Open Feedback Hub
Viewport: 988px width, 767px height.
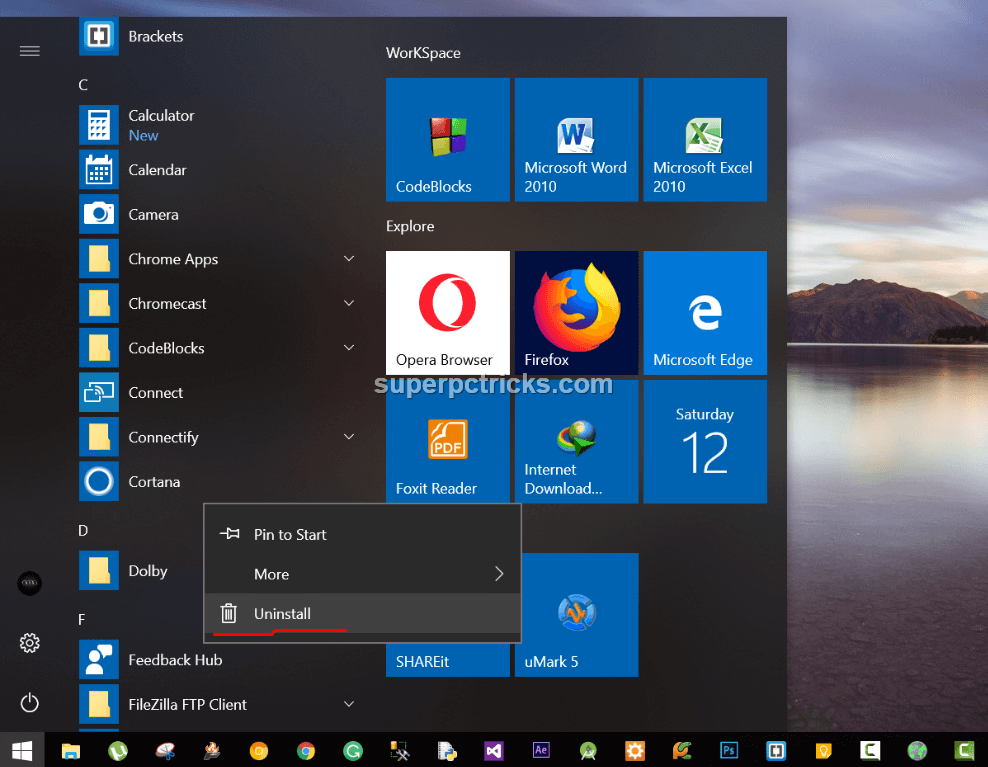pos(217,660)
